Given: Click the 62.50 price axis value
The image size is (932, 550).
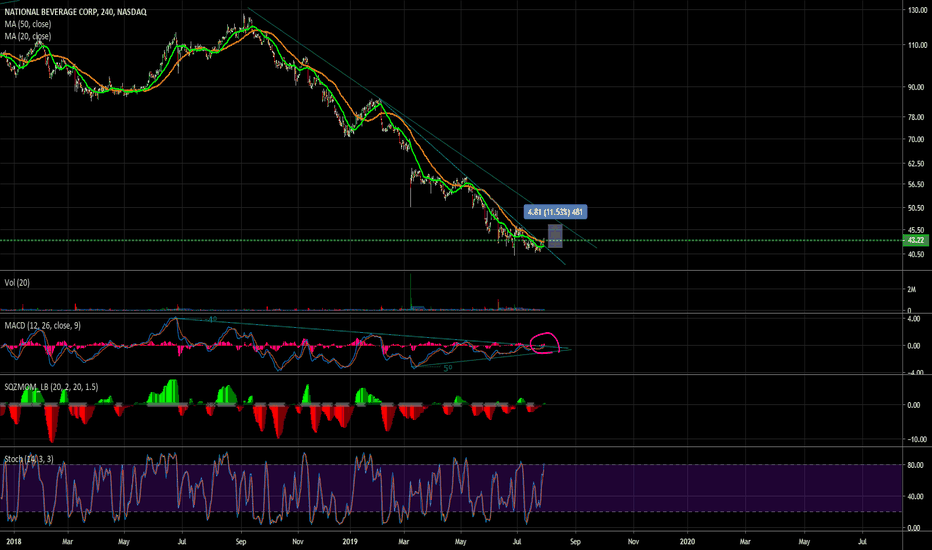Looking at the screenshot, I should click(x=917, y=164).
